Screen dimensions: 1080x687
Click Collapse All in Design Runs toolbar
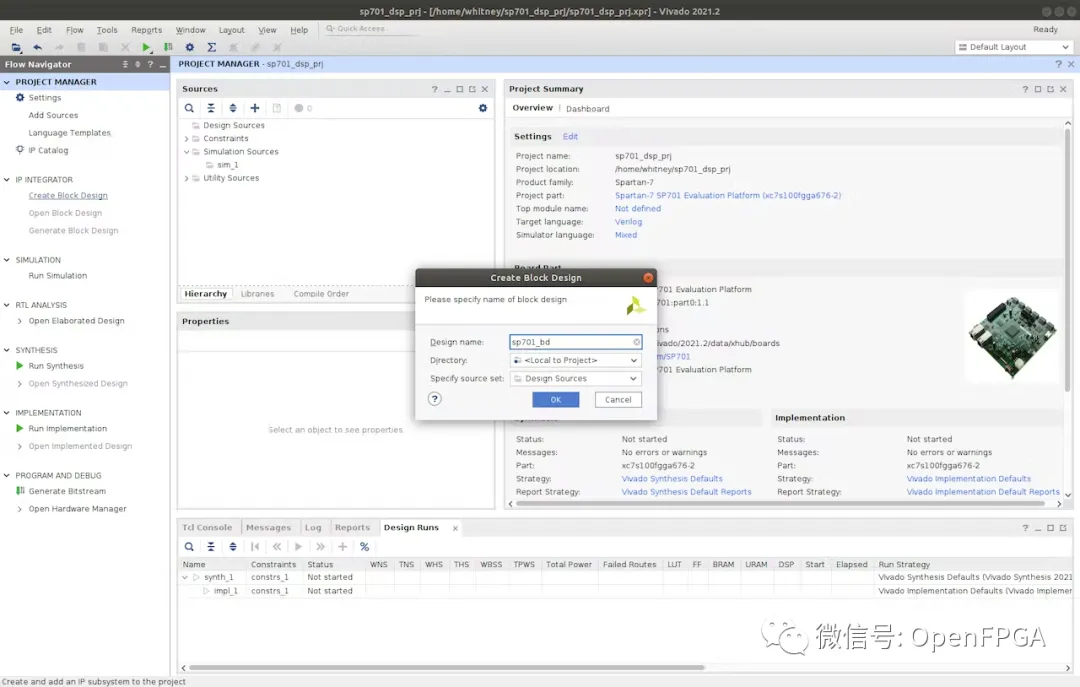[x=211, y=546]
